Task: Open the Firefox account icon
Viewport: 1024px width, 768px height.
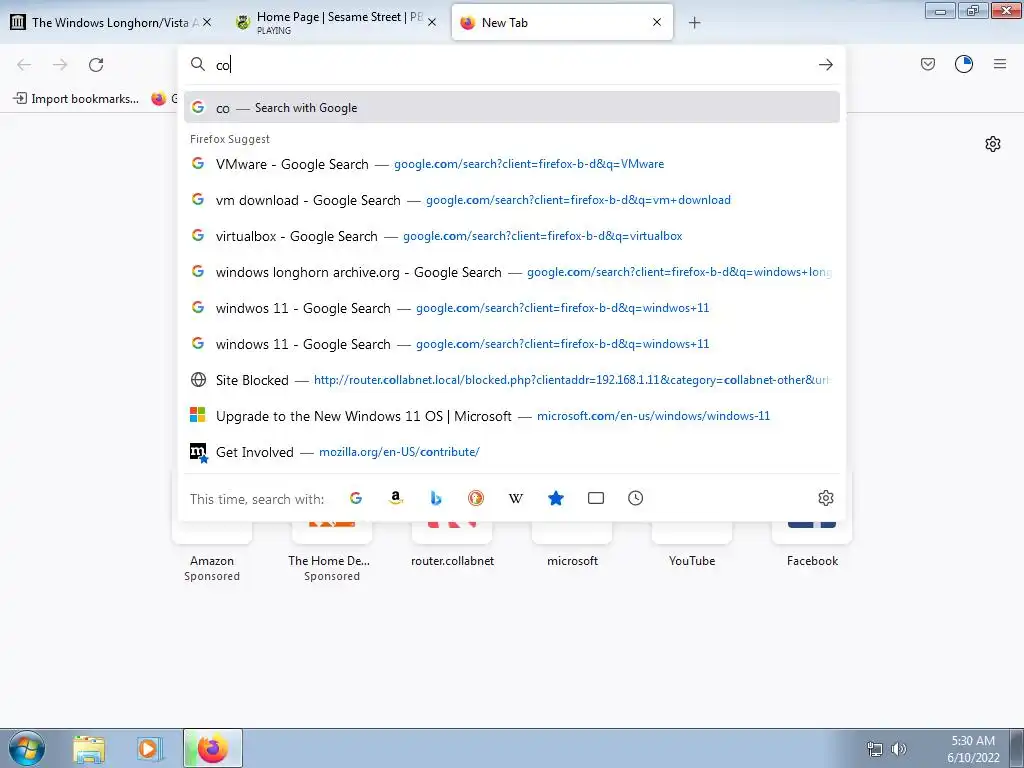Action: [964, 64]
